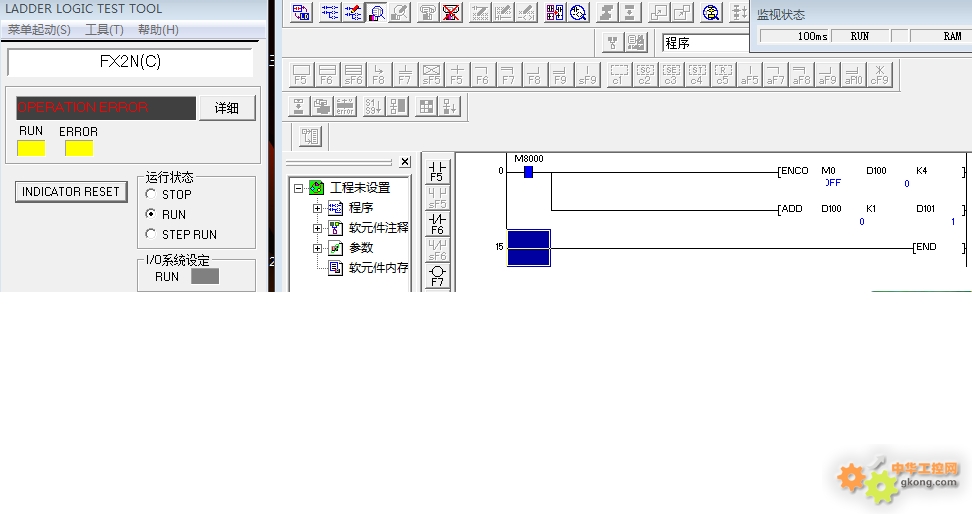This screenshot has height=514, width=972.
Task: Click the F7 output coil icon
Action: point(436,275)
